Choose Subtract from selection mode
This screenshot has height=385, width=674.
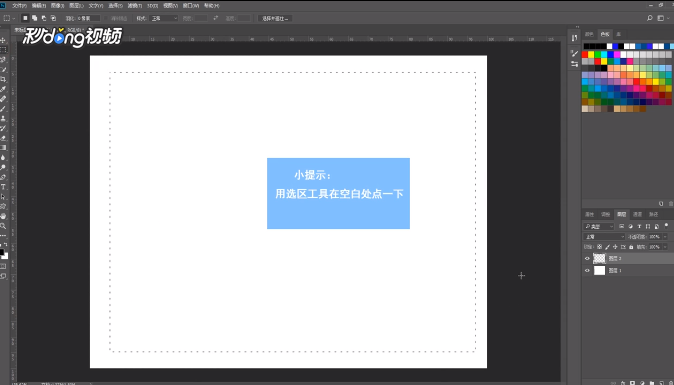[44, 18]
